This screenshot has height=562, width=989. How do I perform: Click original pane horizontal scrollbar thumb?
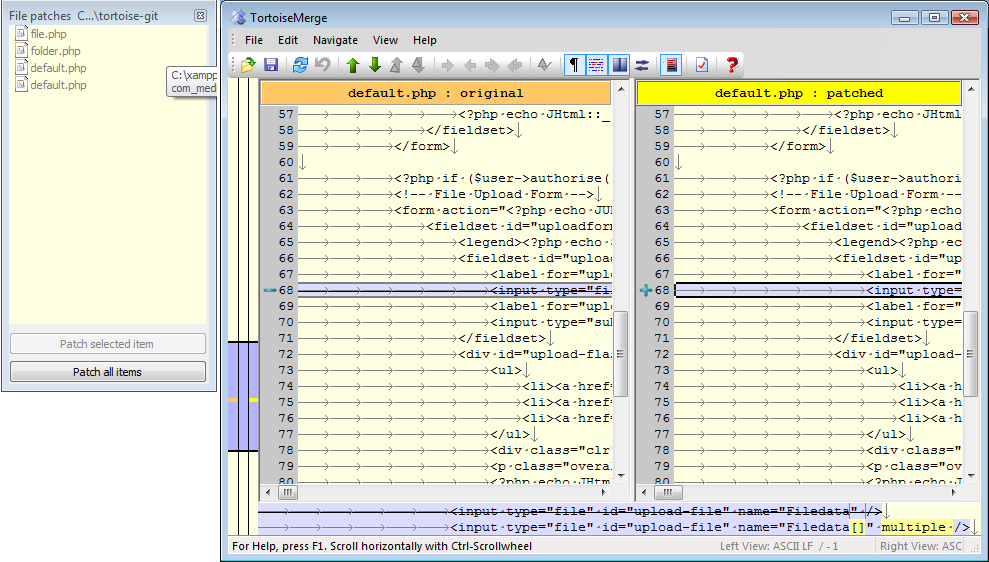(x=287, y=492)
